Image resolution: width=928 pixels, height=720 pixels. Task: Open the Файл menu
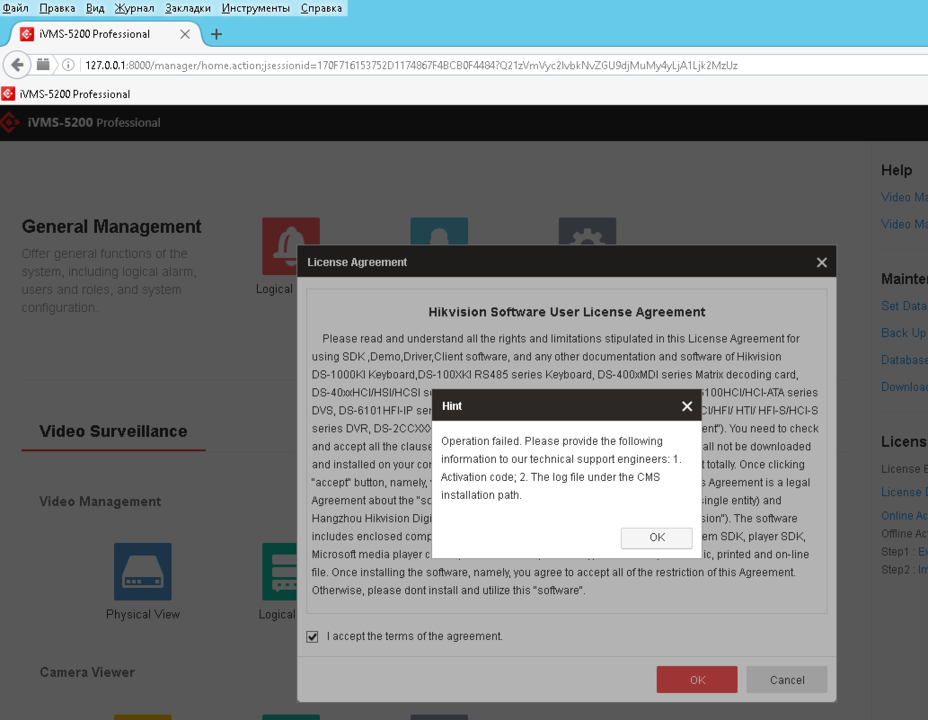[x=16, y=8]
